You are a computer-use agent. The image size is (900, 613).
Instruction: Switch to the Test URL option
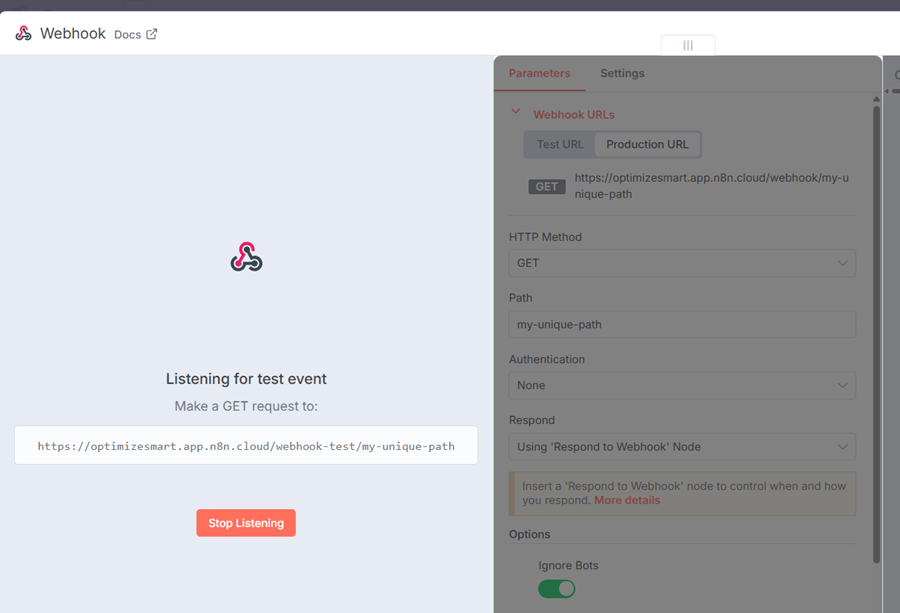coord(559,144)
